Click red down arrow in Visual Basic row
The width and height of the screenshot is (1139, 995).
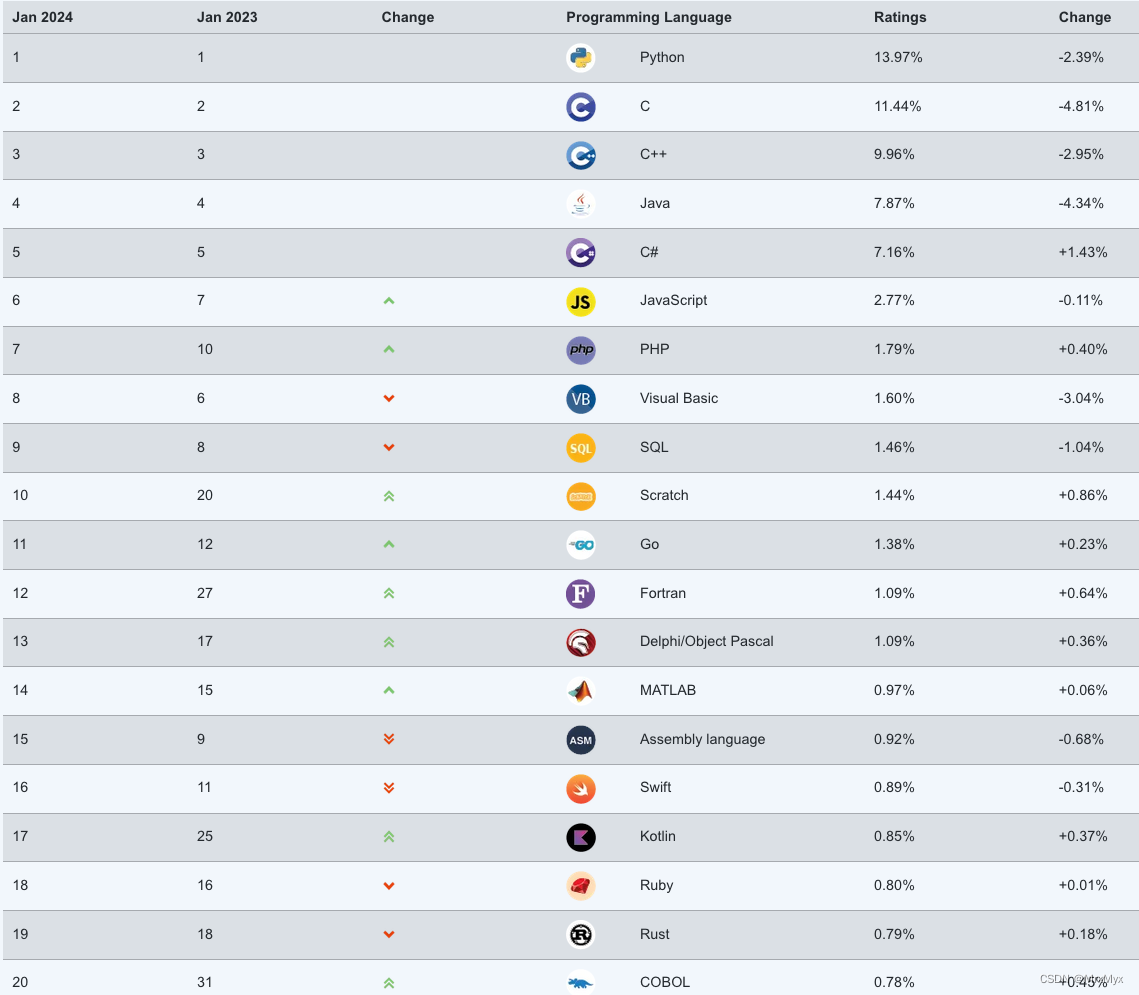coord(389,398)
